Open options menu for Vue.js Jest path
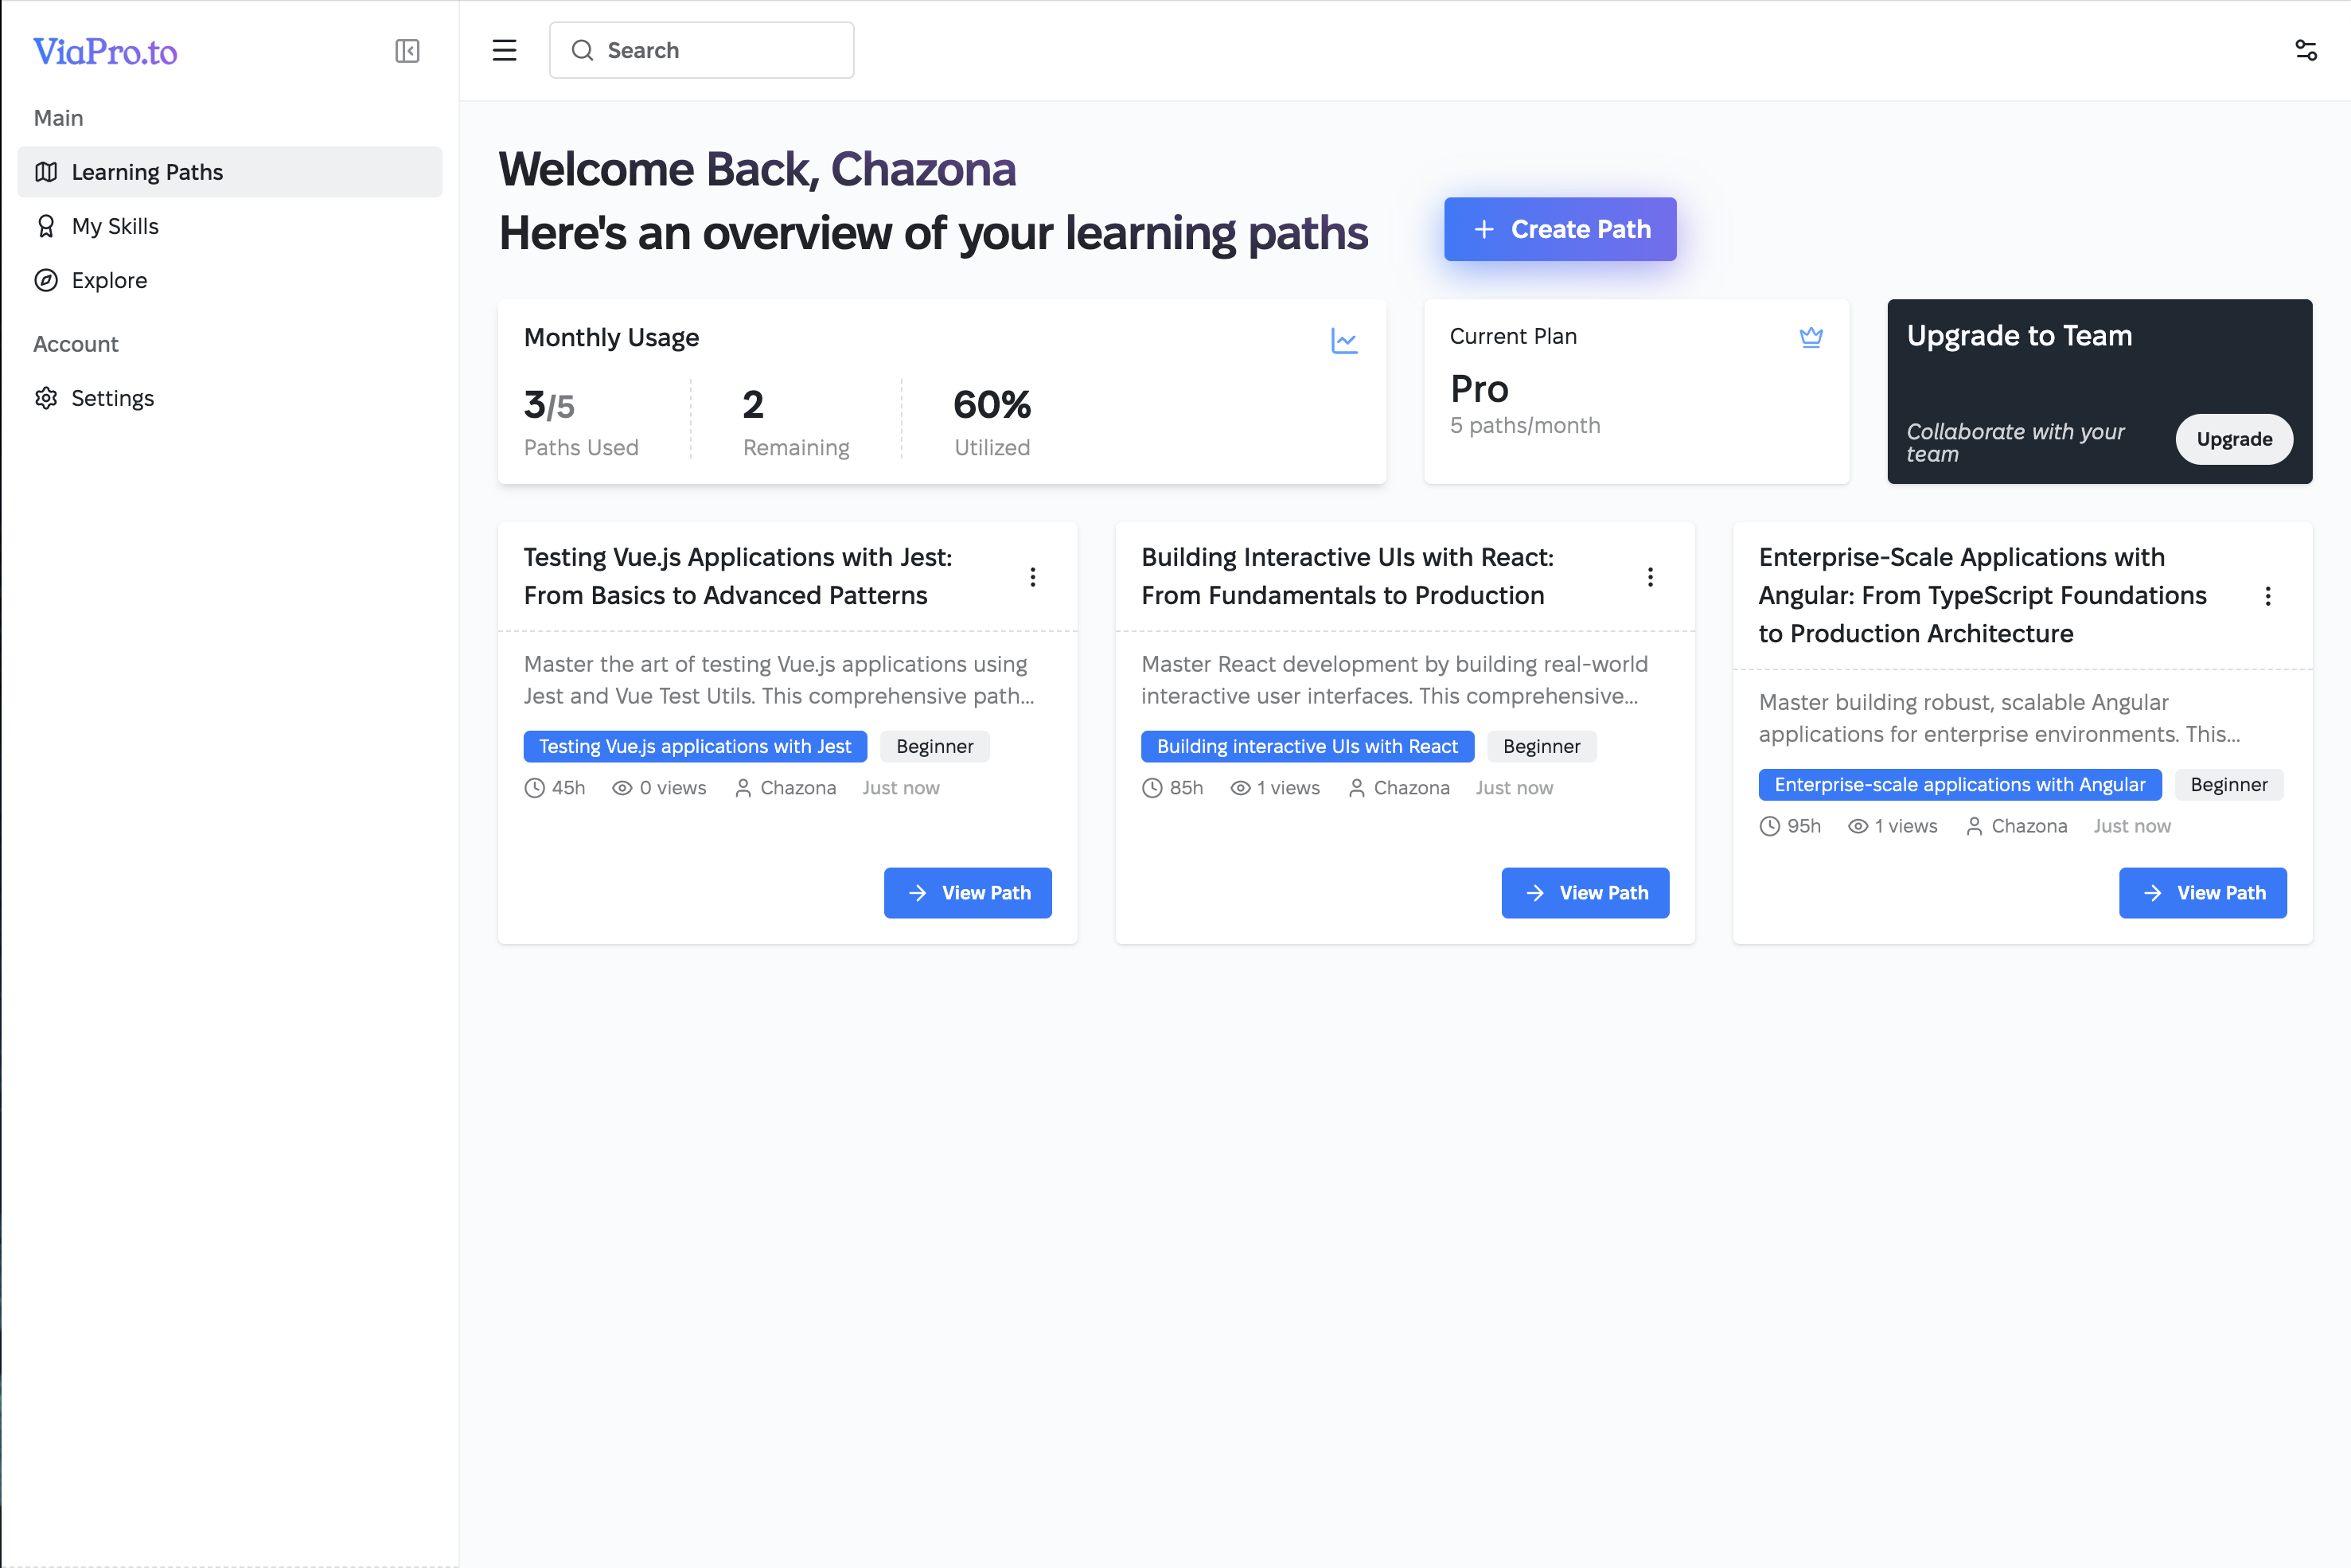 coord(1033,577)
